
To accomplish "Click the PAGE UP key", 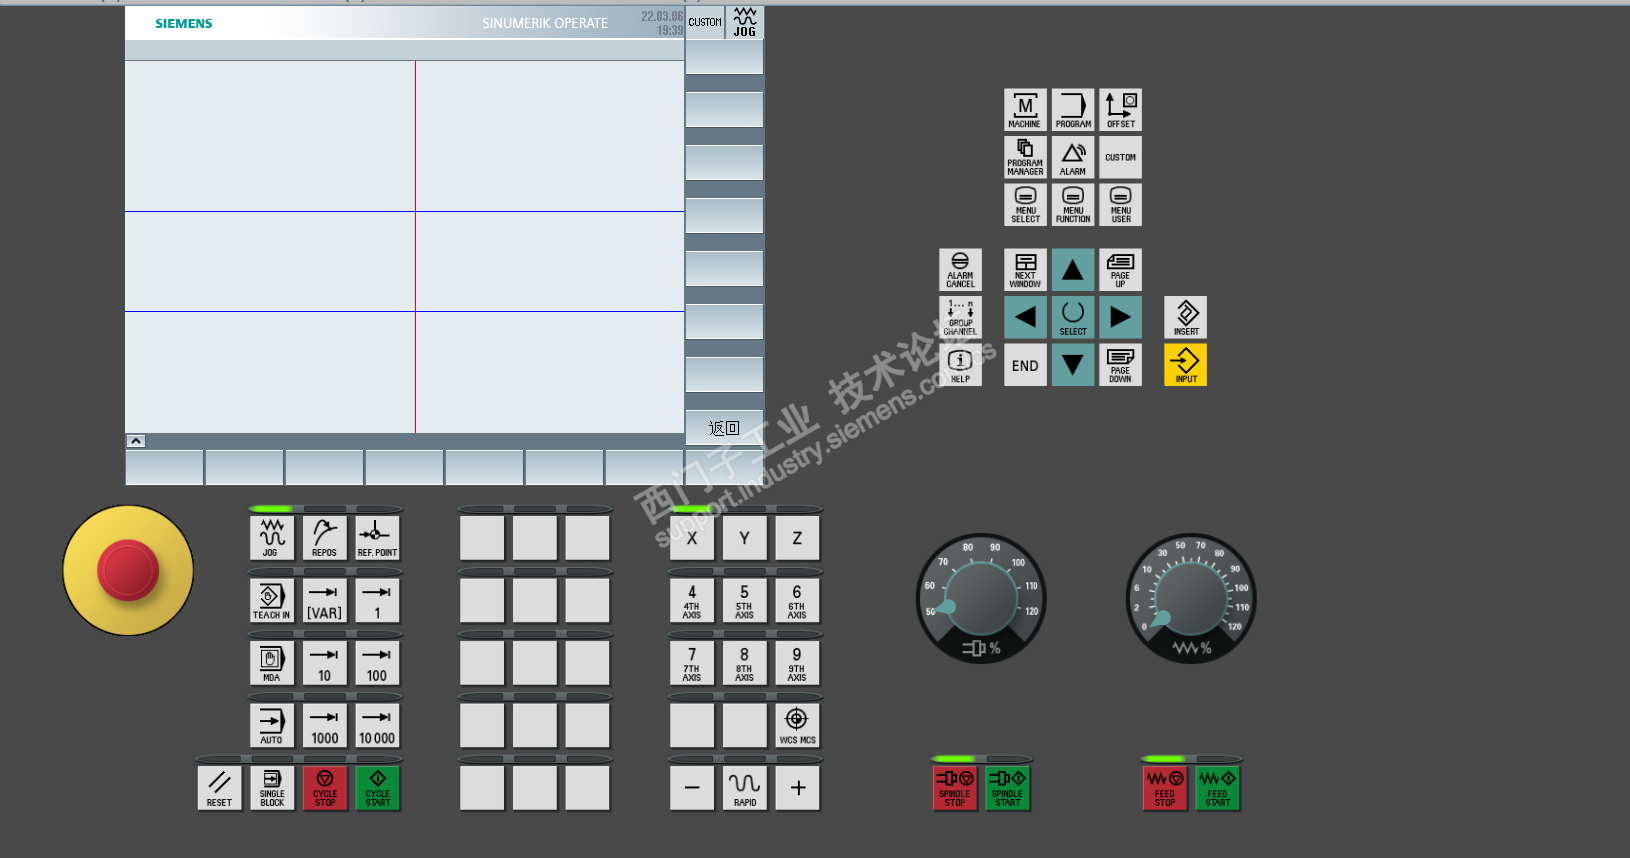I will coord(1121,270).
